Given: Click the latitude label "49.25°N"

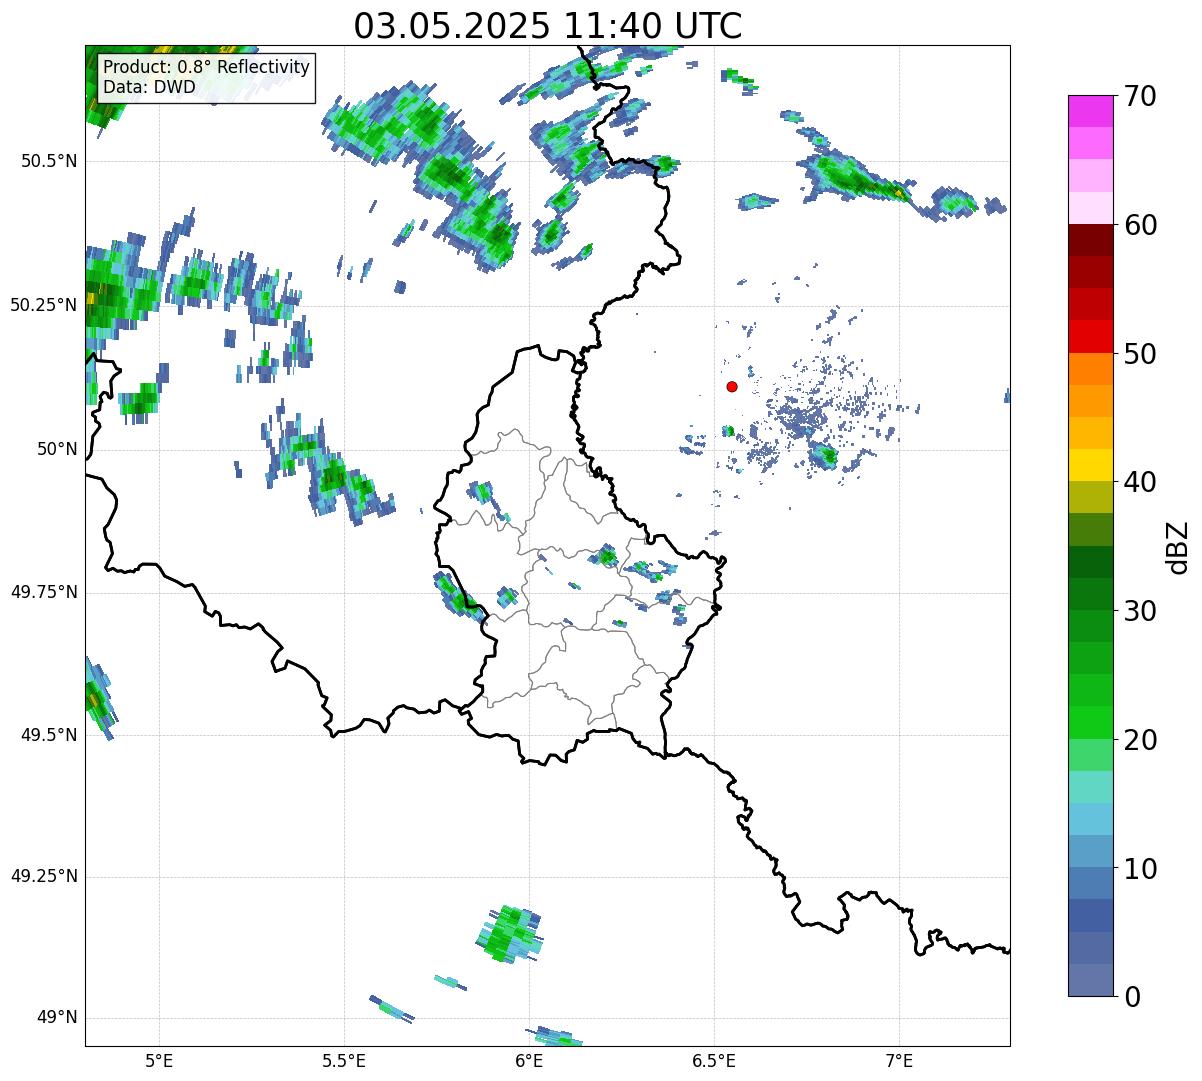Looking at the screenshot, I should tap(44, 877).
